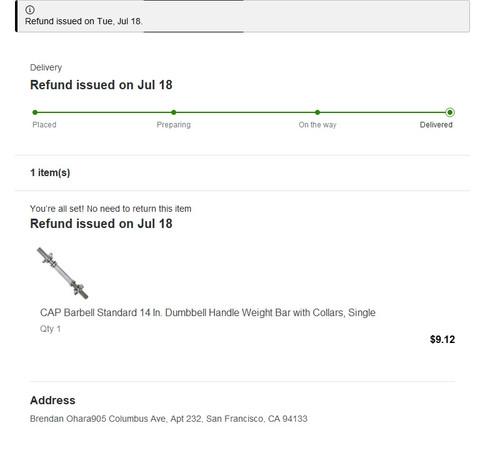
Task: Click the Address heading
Action: [53, 400]
